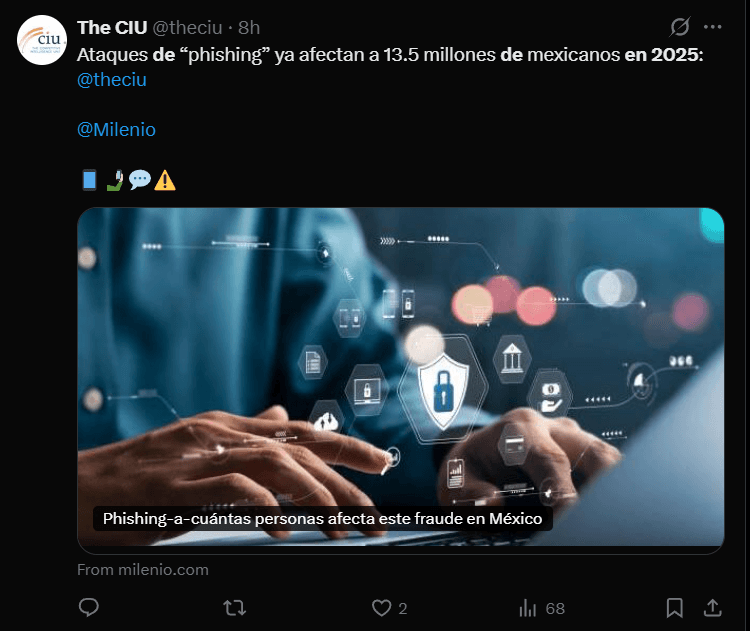The width and height of the screenshot is (750, 631).
Task: Open the 8h timestamp of the post
Action: (x=249, y=28)
